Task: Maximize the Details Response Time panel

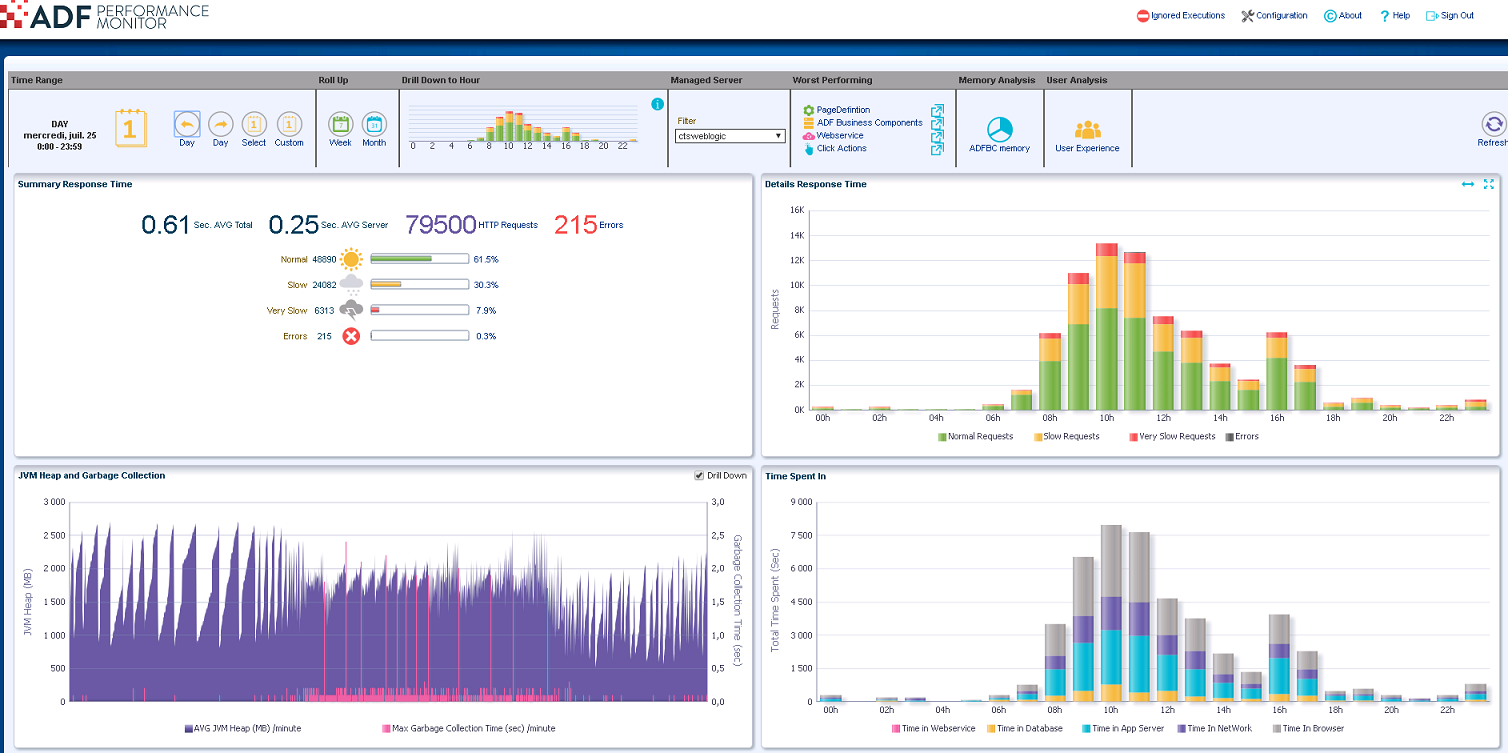Action: (x=1489, y=184)
